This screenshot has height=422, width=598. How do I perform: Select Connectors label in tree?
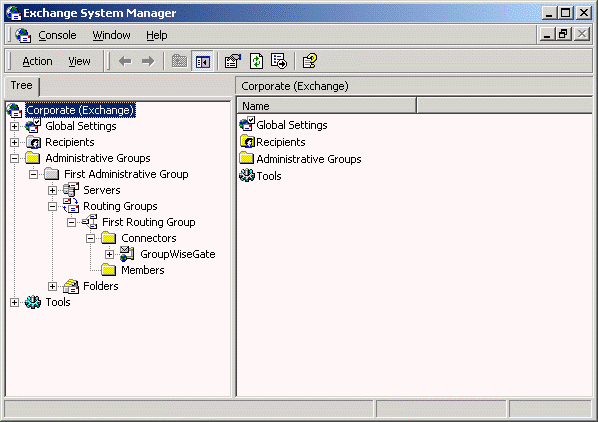click(149, 238)
